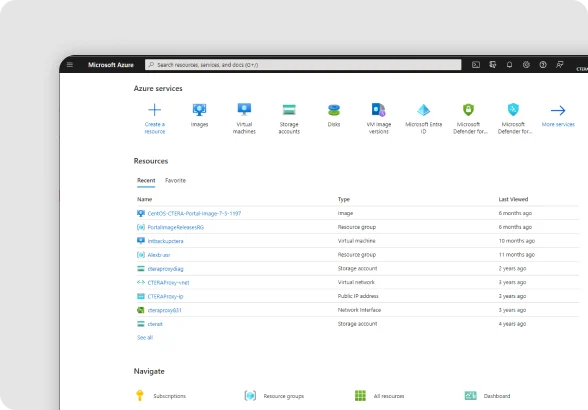588x410 pixels.
Task: Open the PortalImageReleasesRG resource group
Action: pyautogui.click(x=176, y=227)
